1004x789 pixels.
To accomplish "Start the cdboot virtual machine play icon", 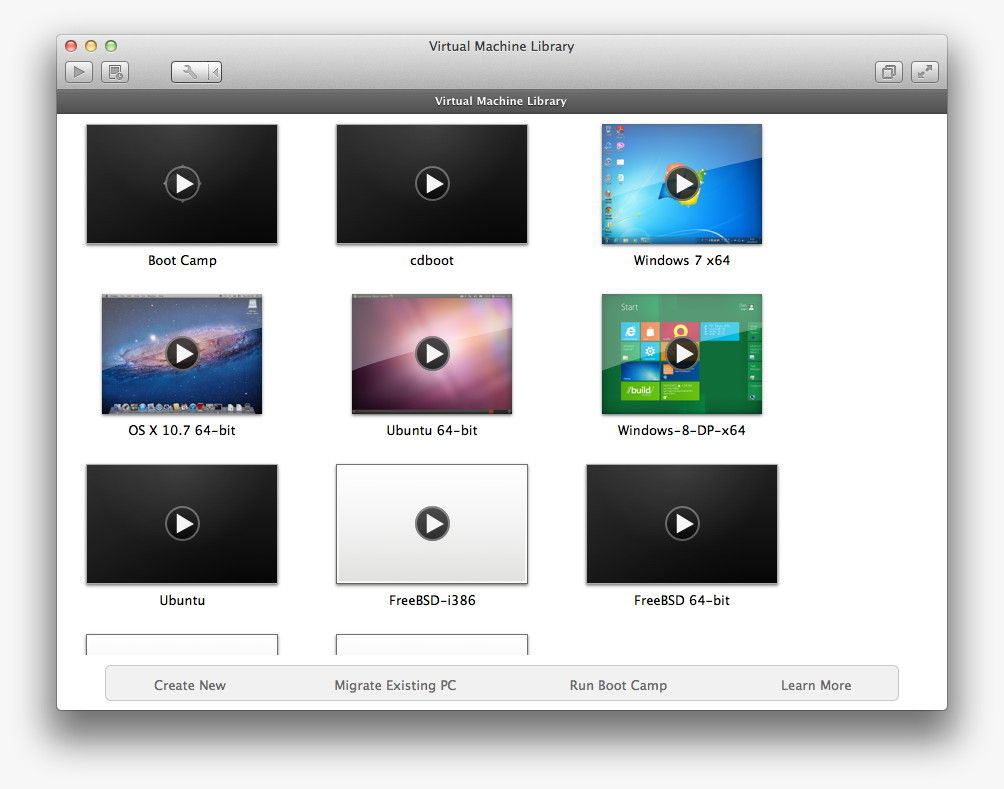I will [x=432, y=184].
